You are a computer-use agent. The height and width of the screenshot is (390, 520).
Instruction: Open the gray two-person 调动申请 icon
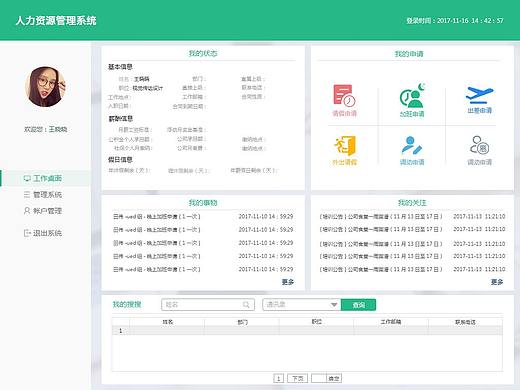pyautogui.click(x=479, y=145)
